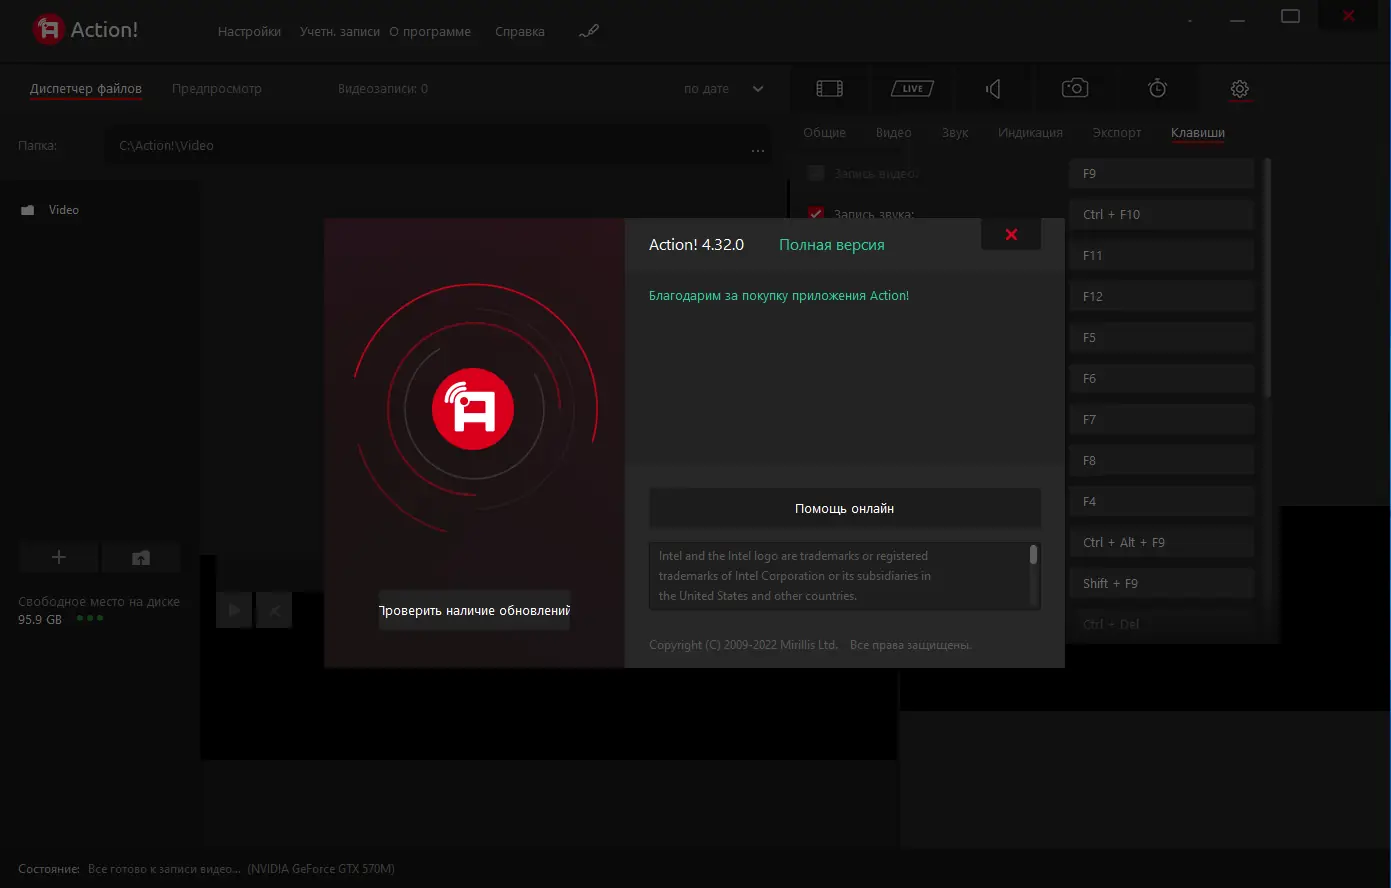Open the video recording mode icon
This screenshot has height=888, width=1391.
(x=829, y=89)
